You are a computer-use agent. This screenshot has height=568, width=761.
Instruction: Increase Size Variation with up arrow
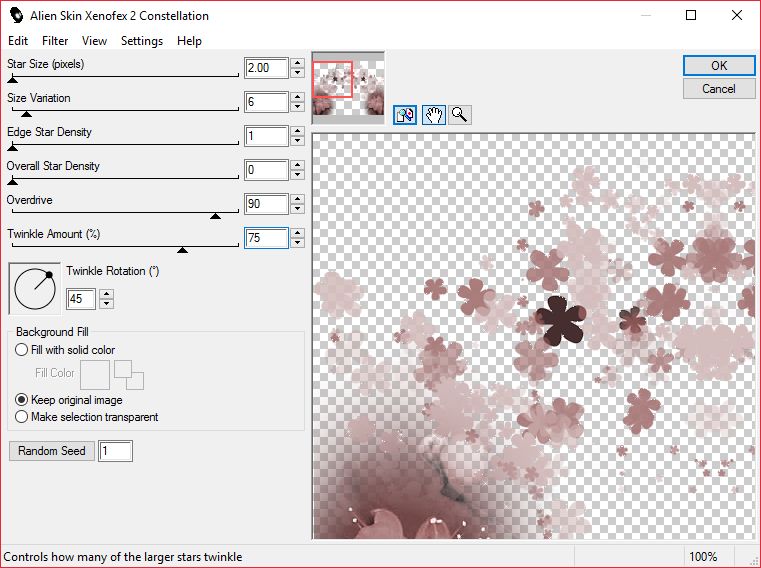pyautogui.click(x=298, y=97)
